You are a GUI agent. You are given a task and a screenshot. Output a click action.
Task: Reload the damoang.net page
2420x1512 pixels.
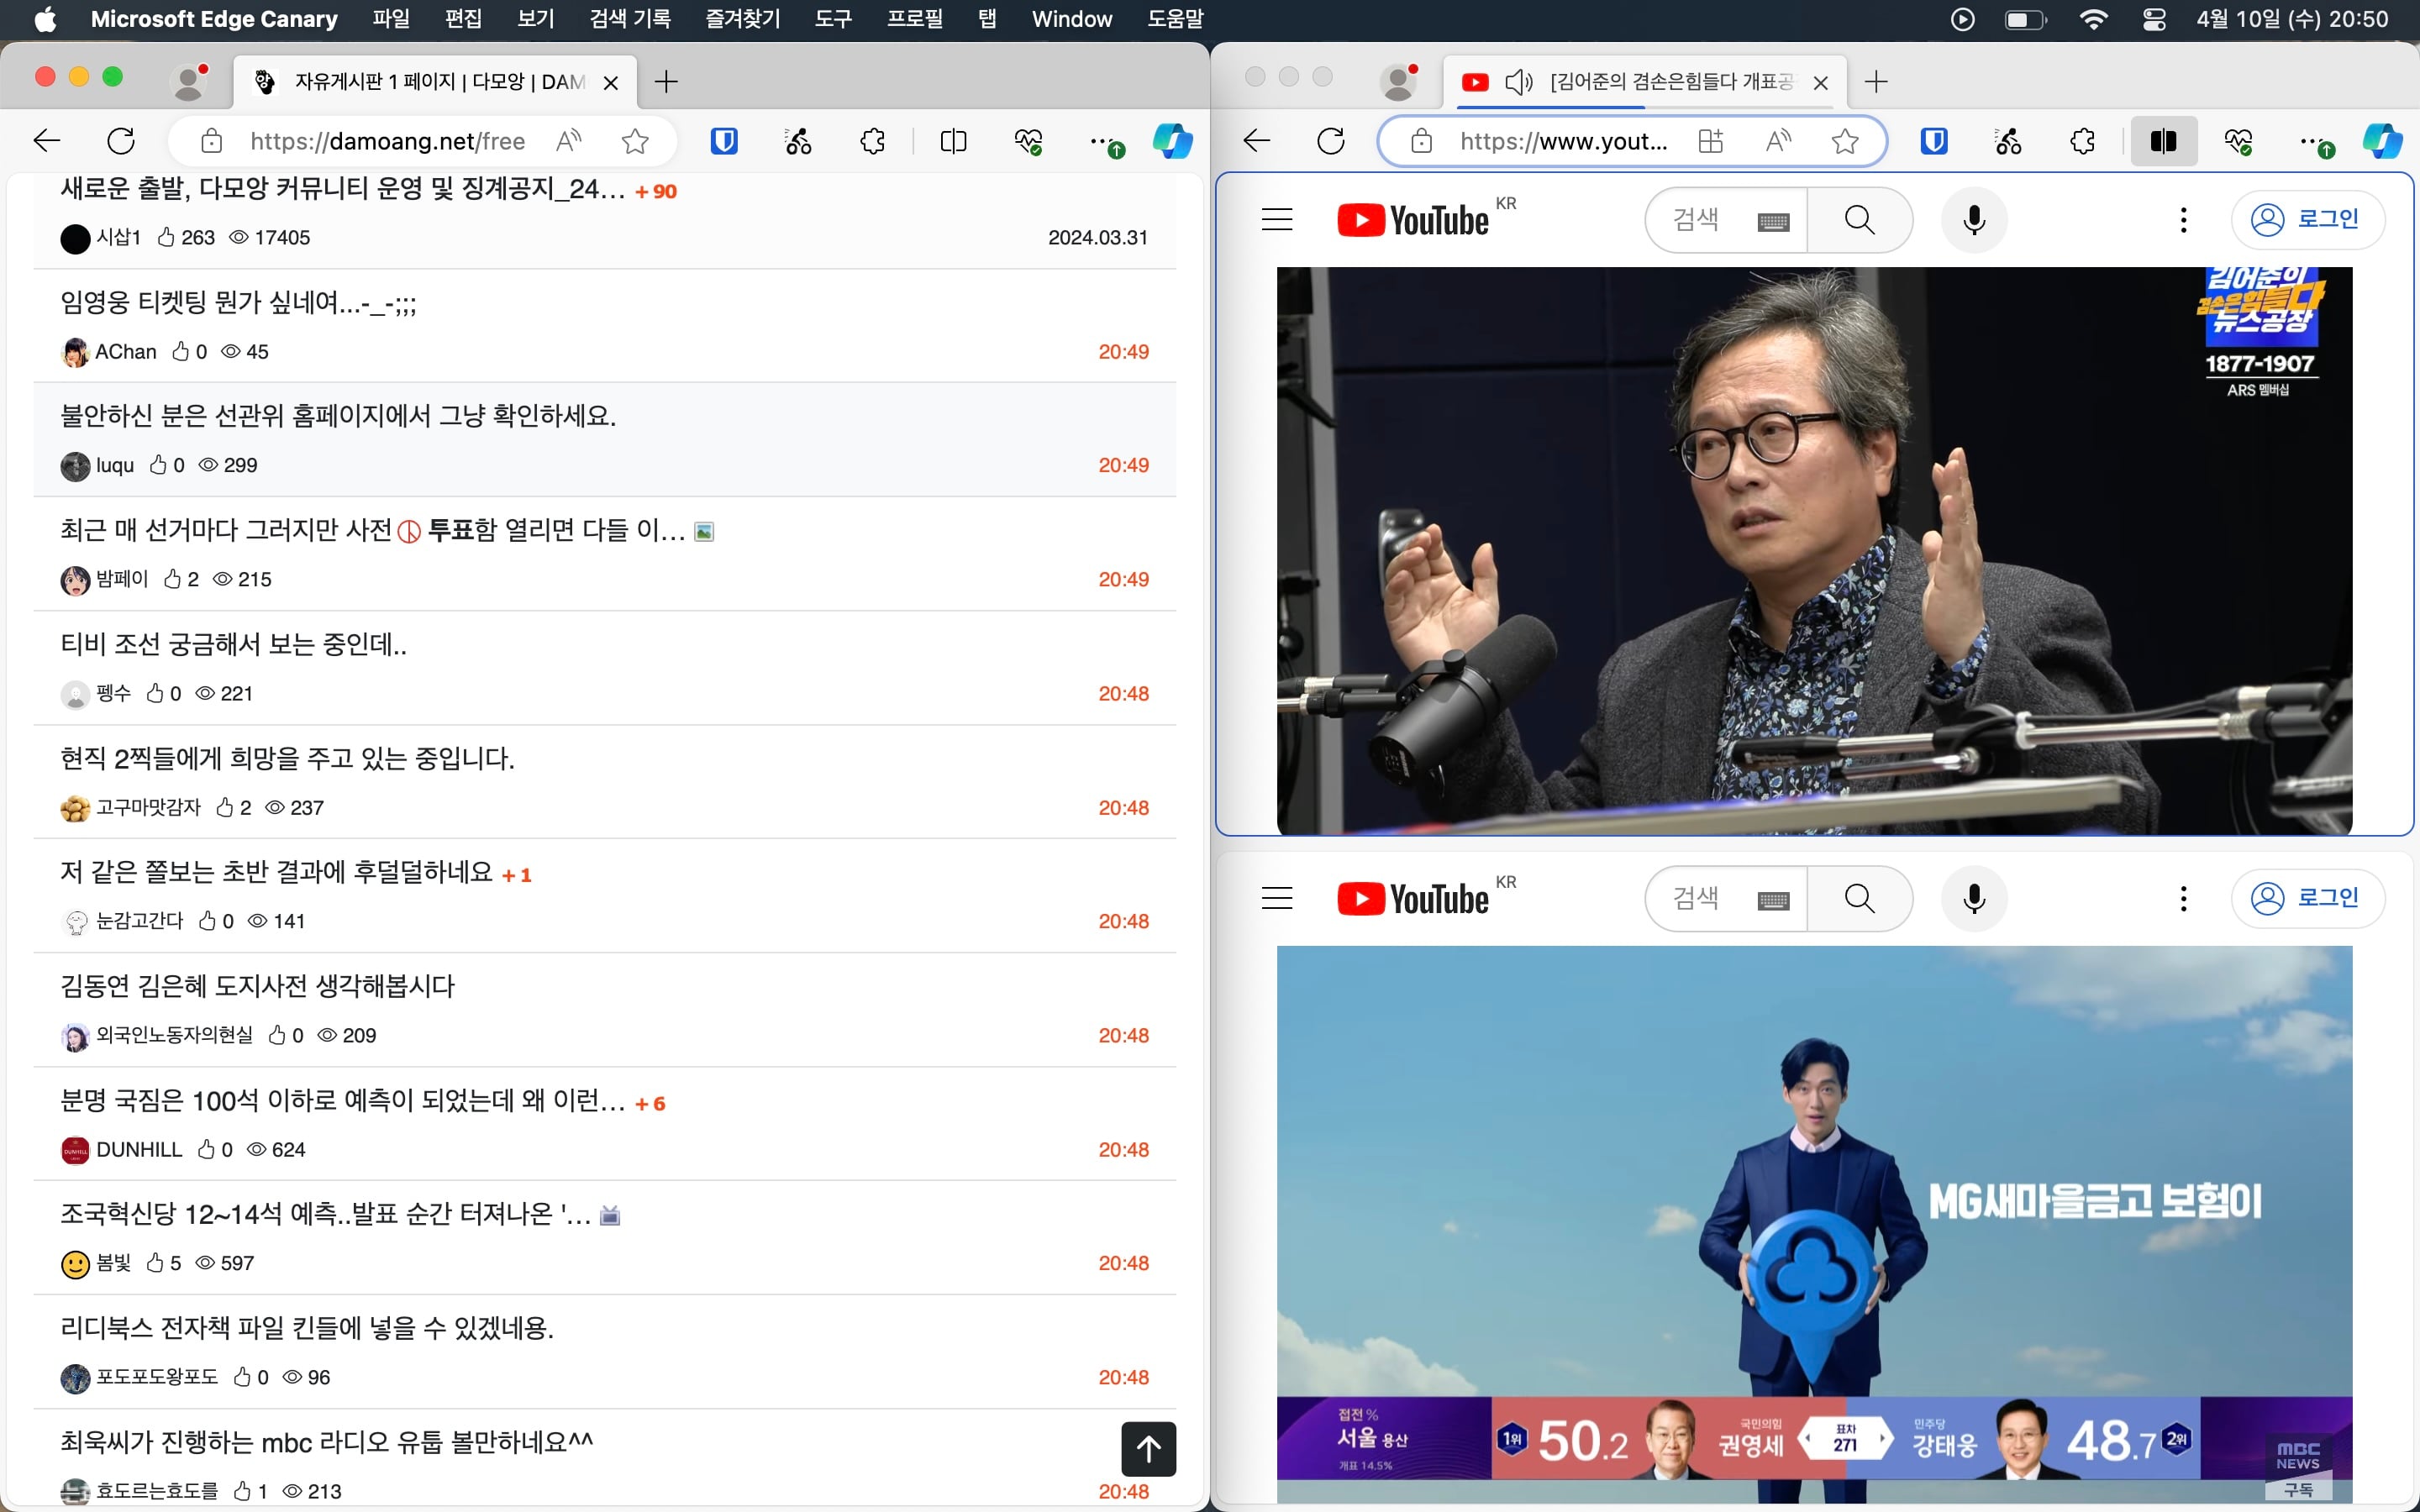coord(121,141)
